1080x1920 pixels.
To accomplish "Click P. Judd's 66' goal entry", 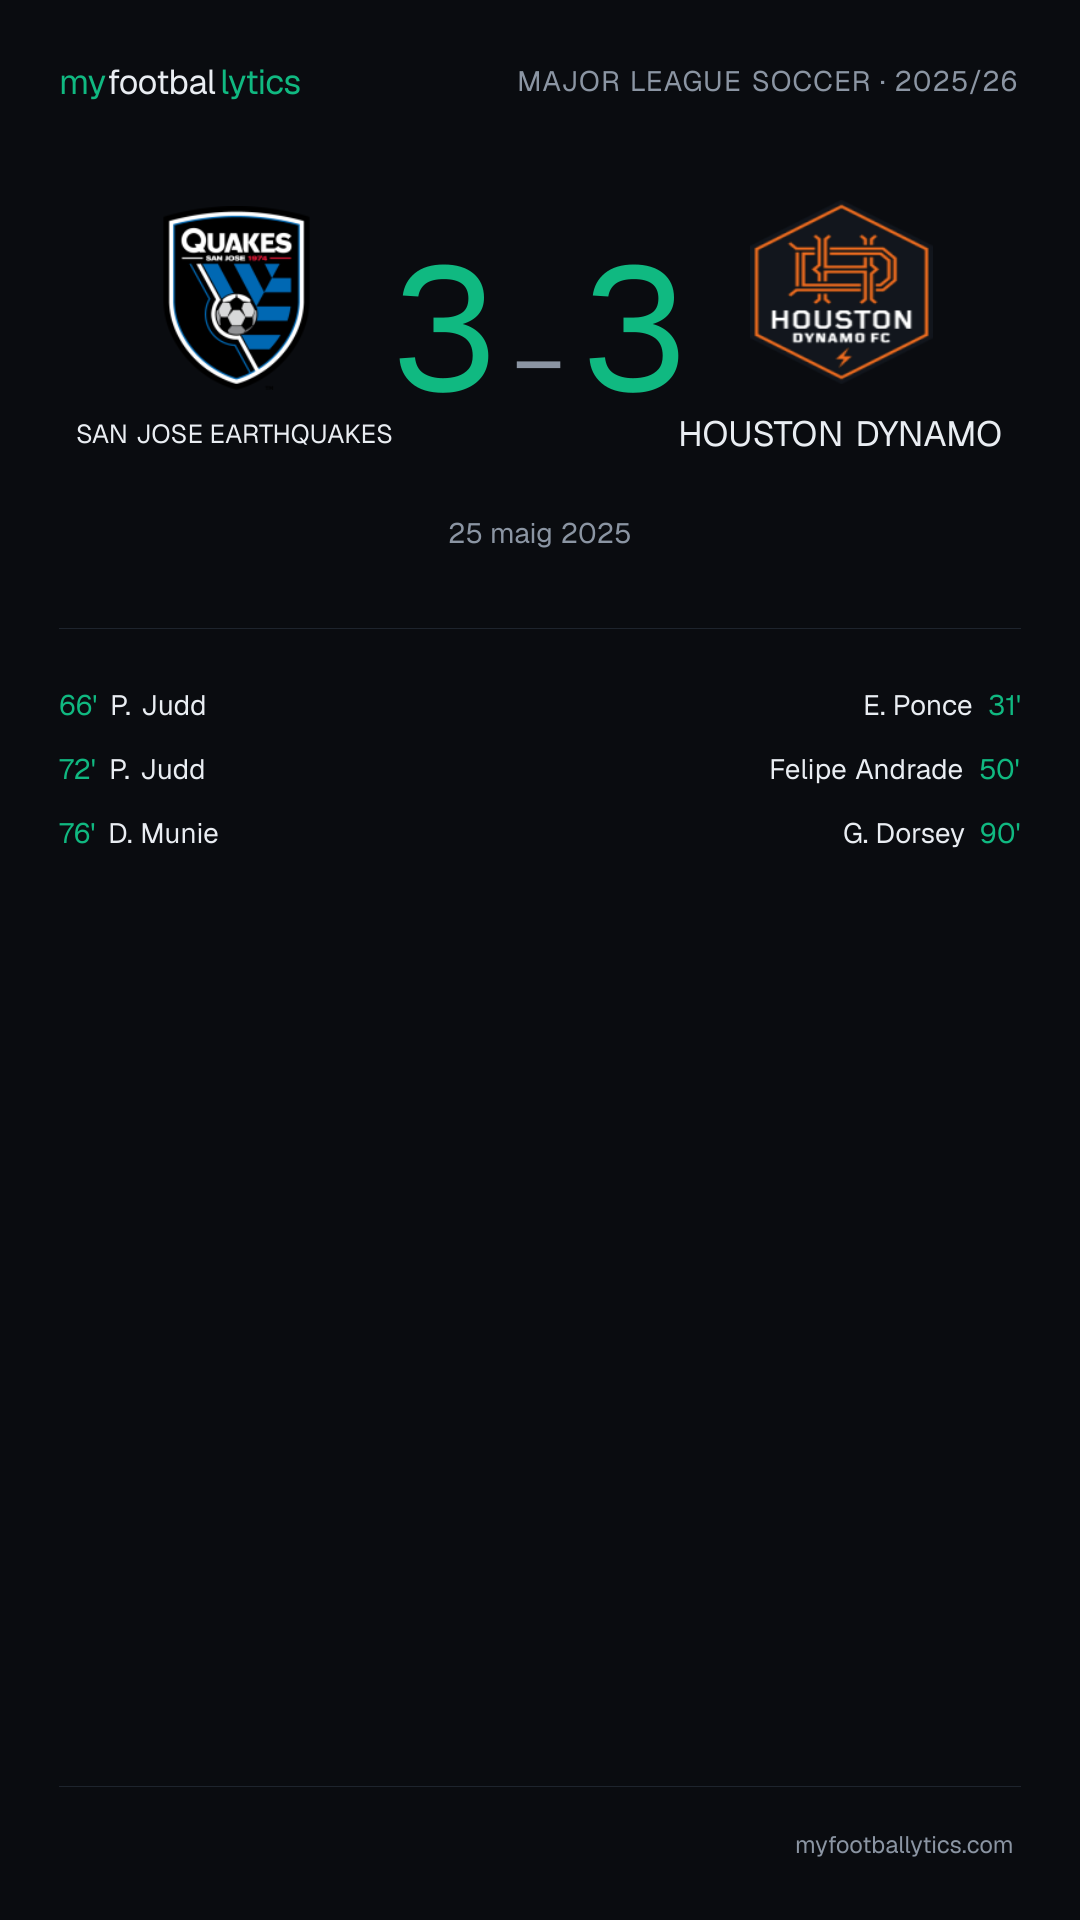I will [133, 706].
